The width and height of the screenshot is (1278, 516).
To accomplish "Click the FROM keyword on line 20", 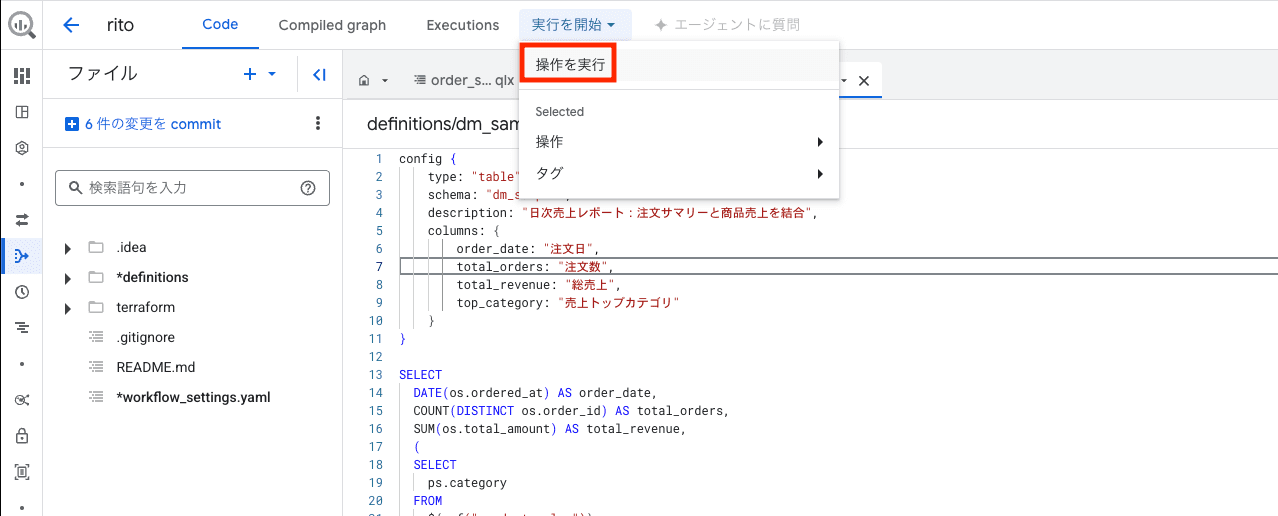I will 427,501.
